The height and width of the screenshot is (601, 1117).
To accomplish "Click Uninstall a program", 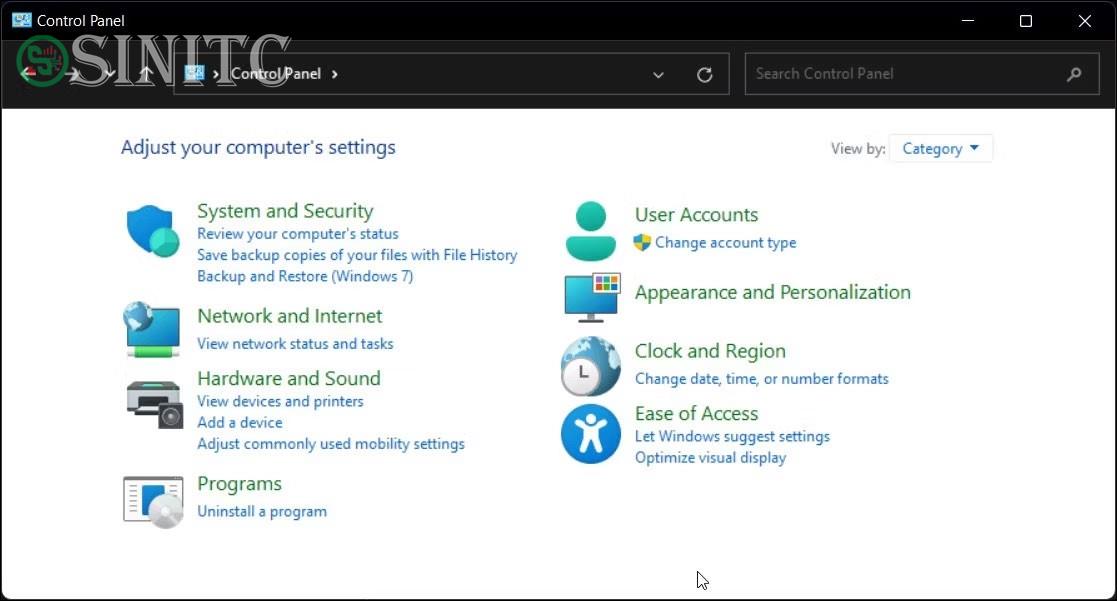I will [x=261, y=511].
